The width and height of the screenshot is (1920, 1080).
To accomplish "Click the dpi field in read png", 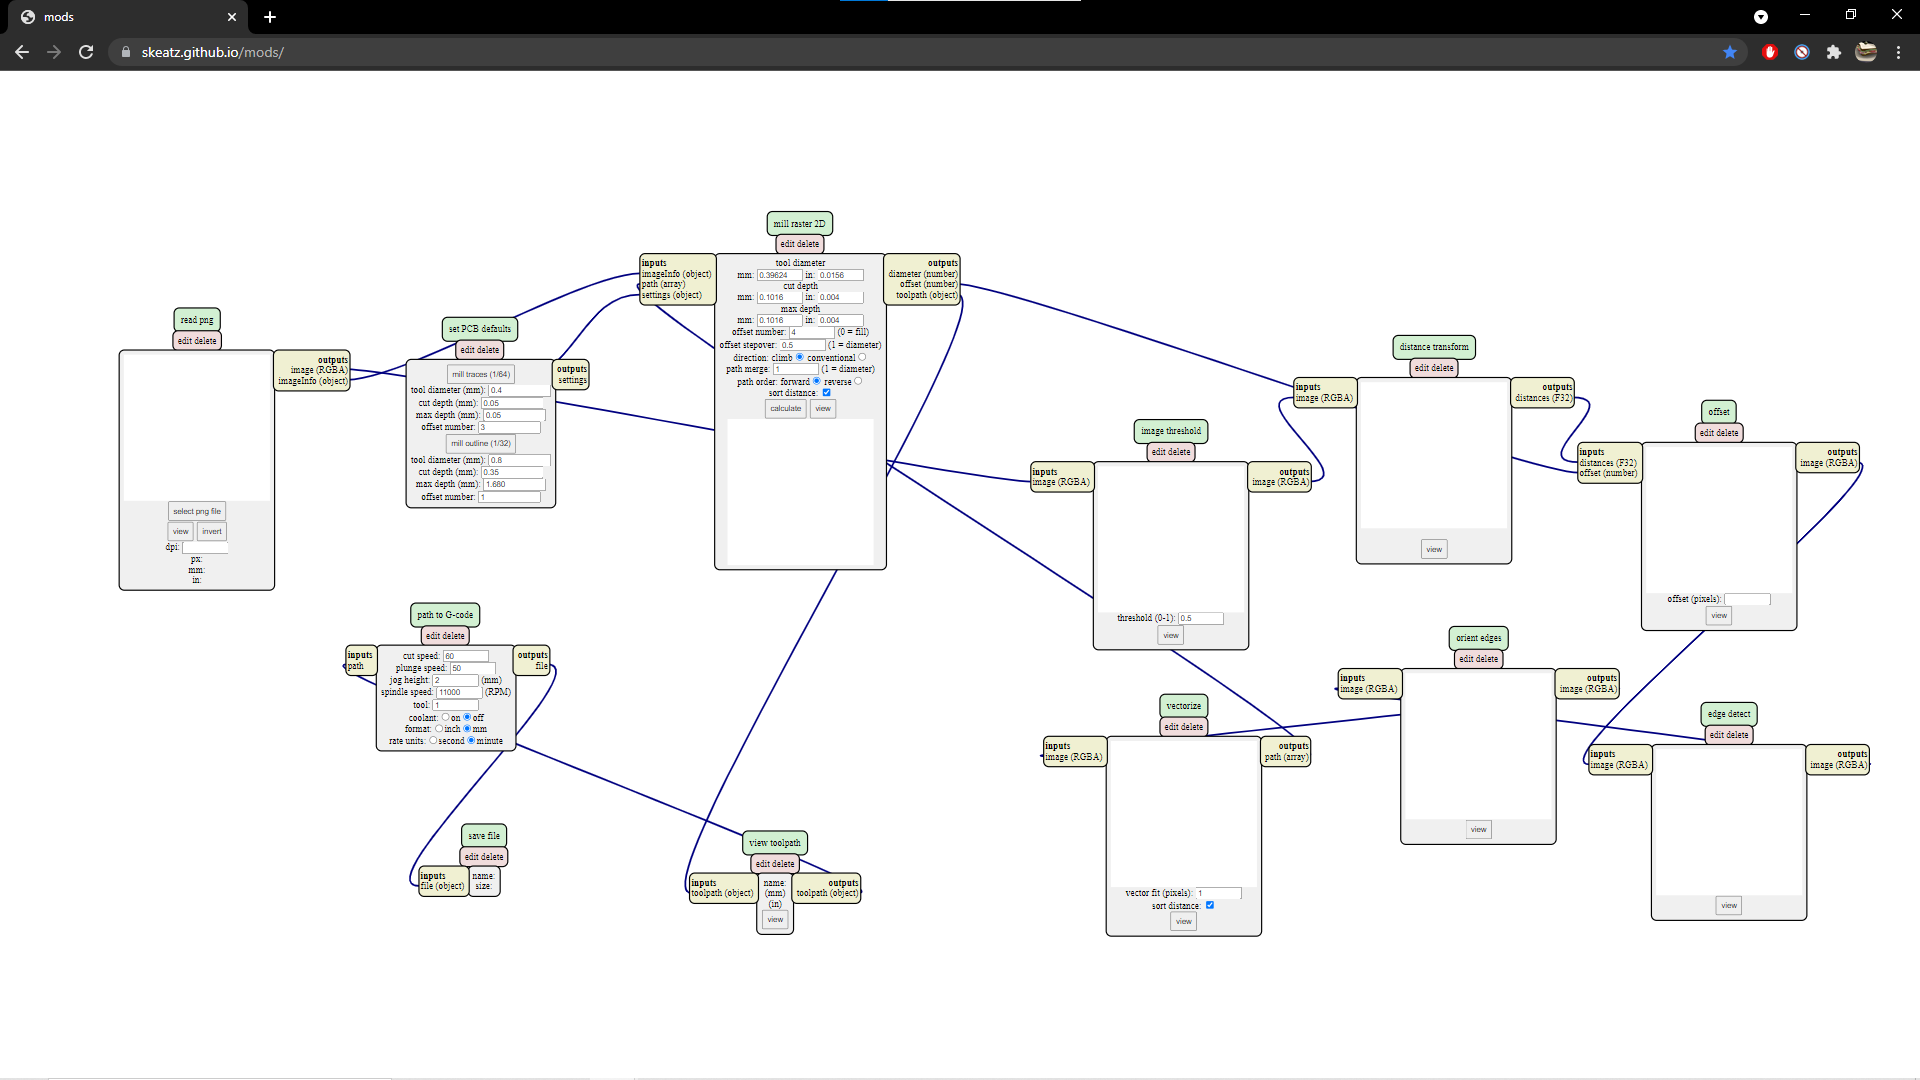I will pyautogui.click(x=204, y=547).
